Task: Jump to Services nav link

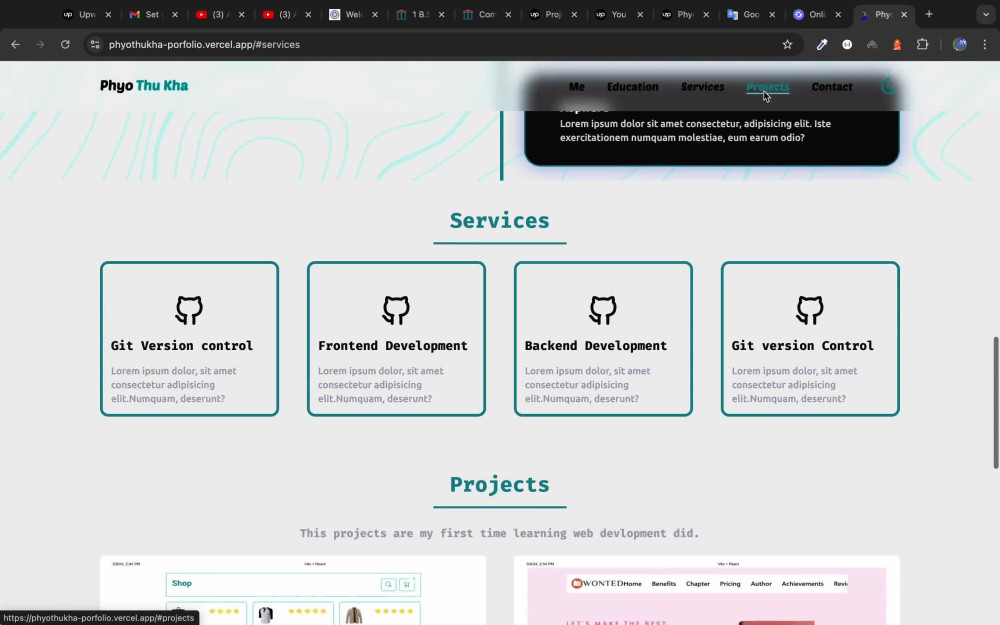Action: click(702, 87)
